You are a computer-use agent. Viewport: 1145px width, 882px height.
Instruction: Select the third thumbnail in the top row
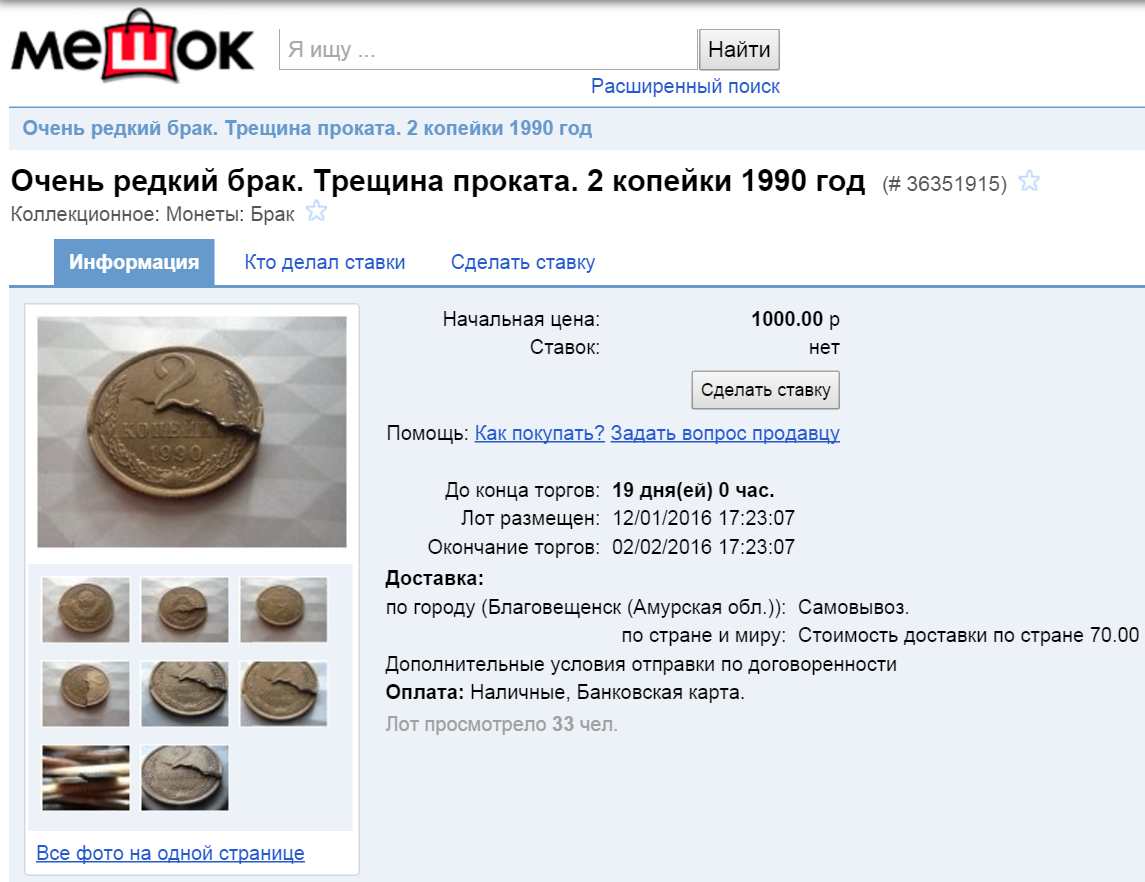click(x=284, y=610)
